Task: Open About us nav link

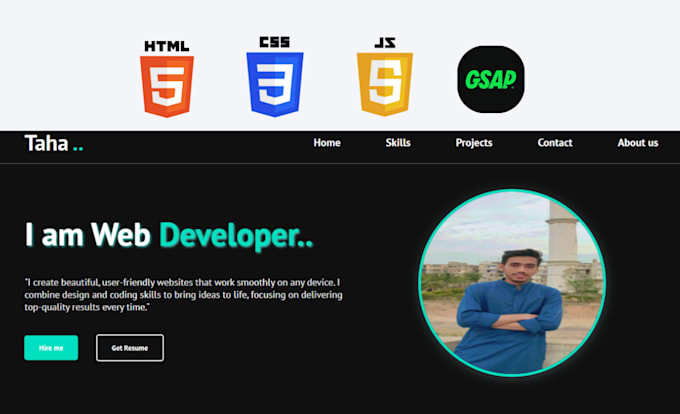Action: (638, 143)
